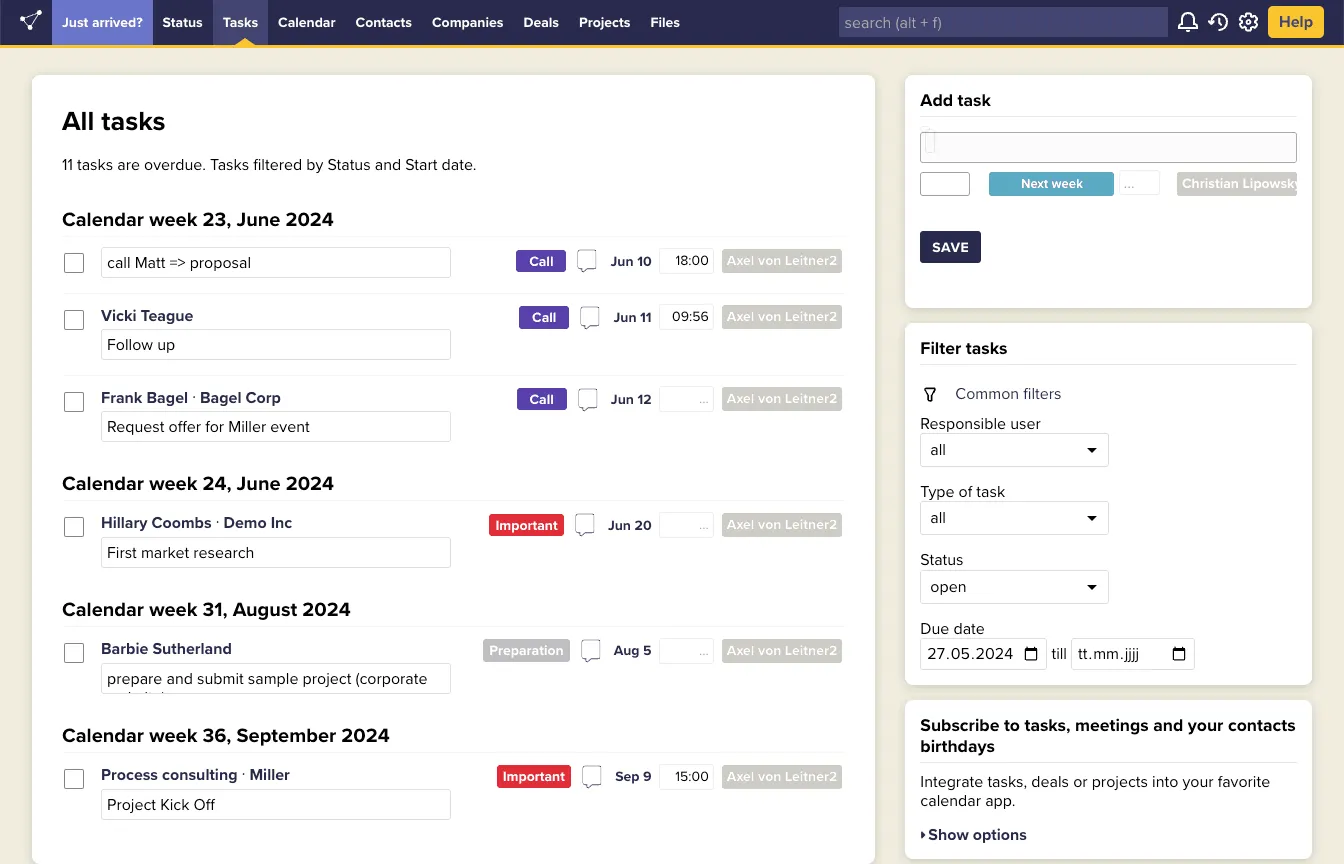
Task: Click the 'First market research' task field
Action: click(276, 553)
